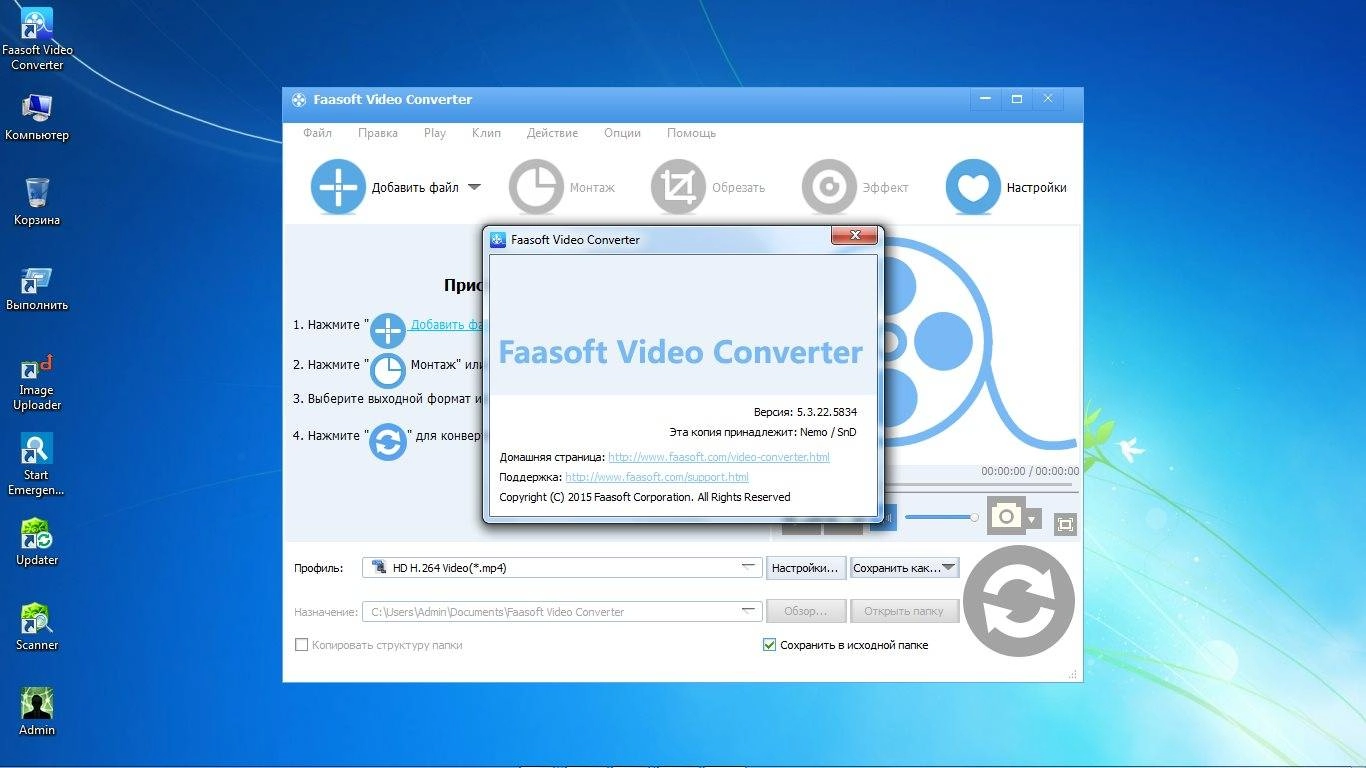
Task: Click the Настройки... button next to profile
Action: [x=806, y=568]
